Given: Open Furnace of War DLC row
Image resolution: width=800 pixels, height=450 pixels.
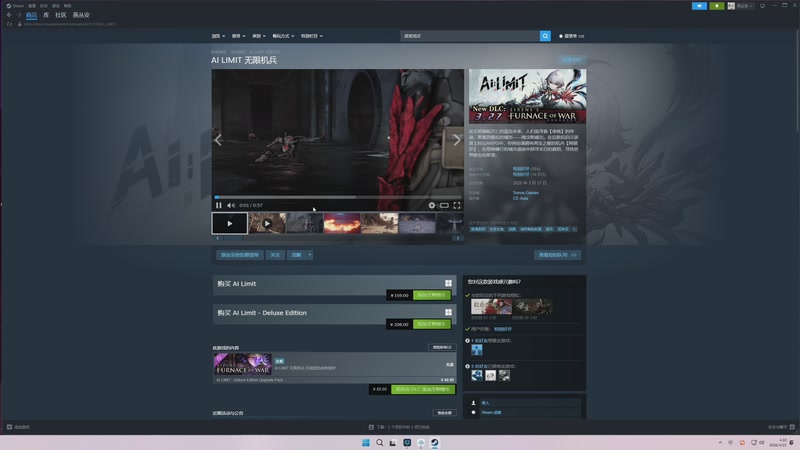Looking at the screenshot, I should pos(334,364).
